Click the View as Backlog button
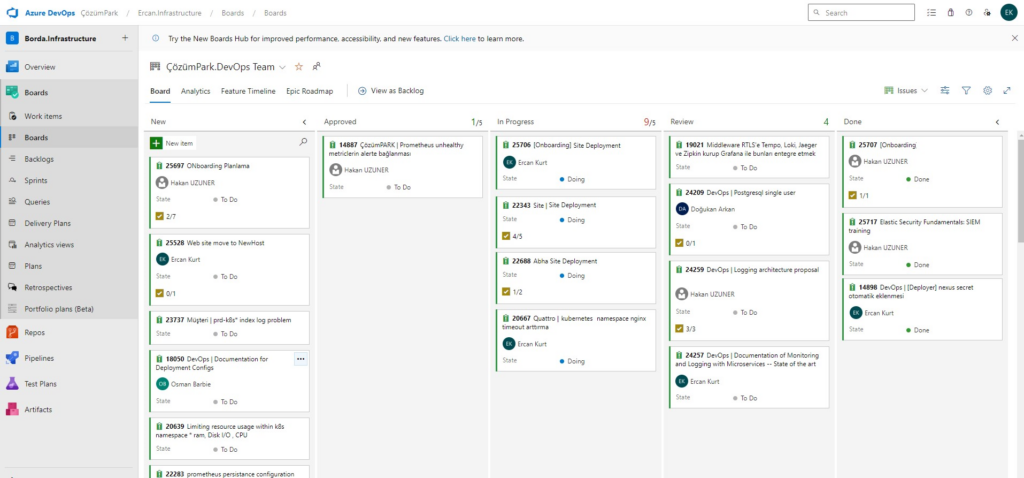The image size is (1024, 478). pyautogui.click(x=391, y=91)
